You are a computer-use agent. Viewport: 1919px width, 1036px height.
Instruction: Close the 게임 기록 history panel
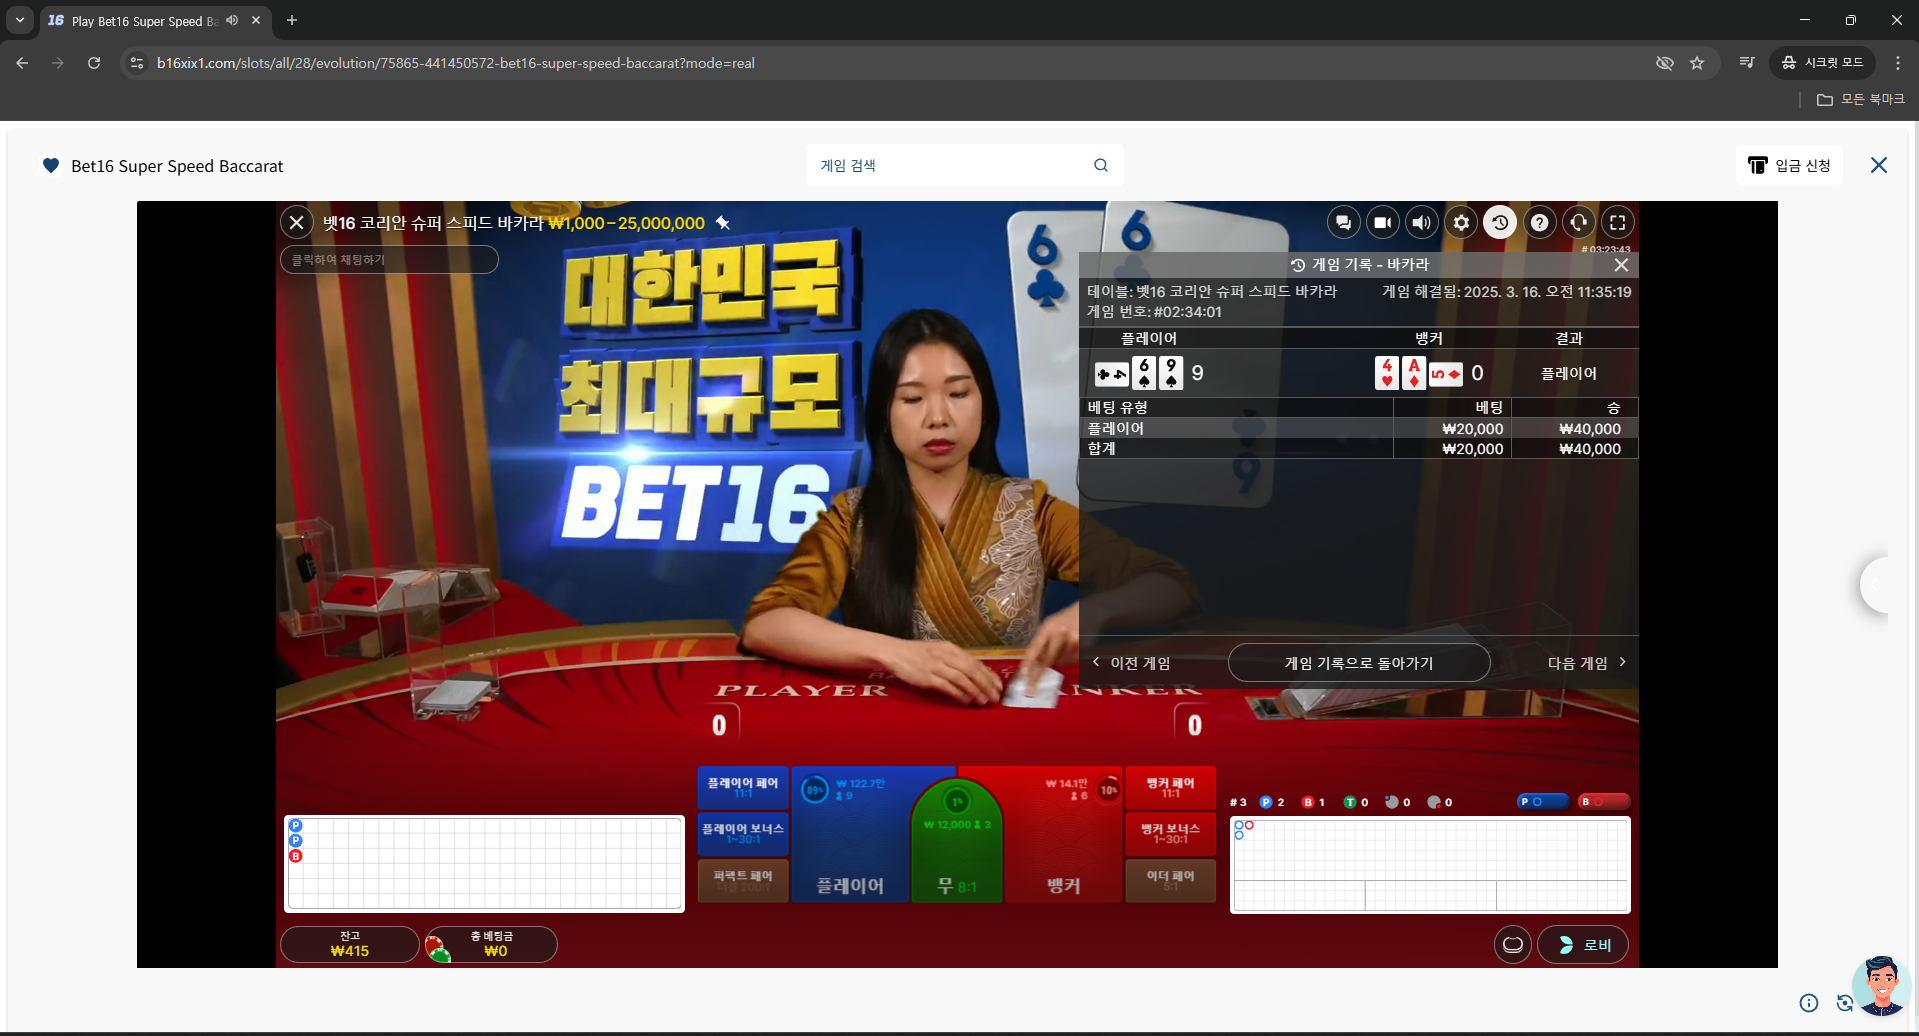click(x=1621, y=265)
